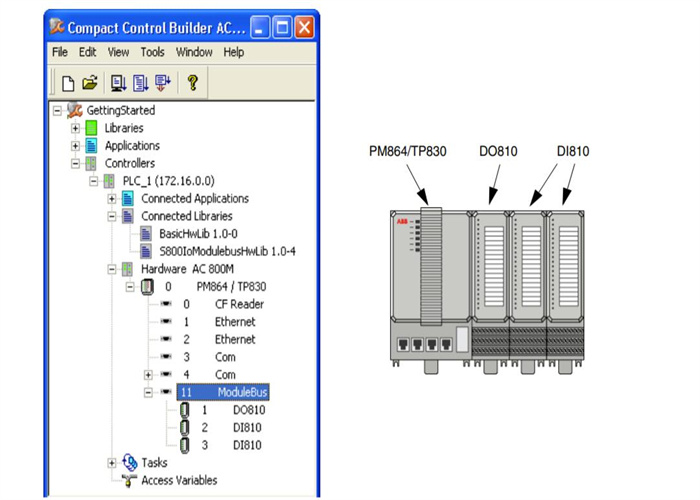
Task: Click the PM864 / TP830 unit icon
Action: point(147,287)
